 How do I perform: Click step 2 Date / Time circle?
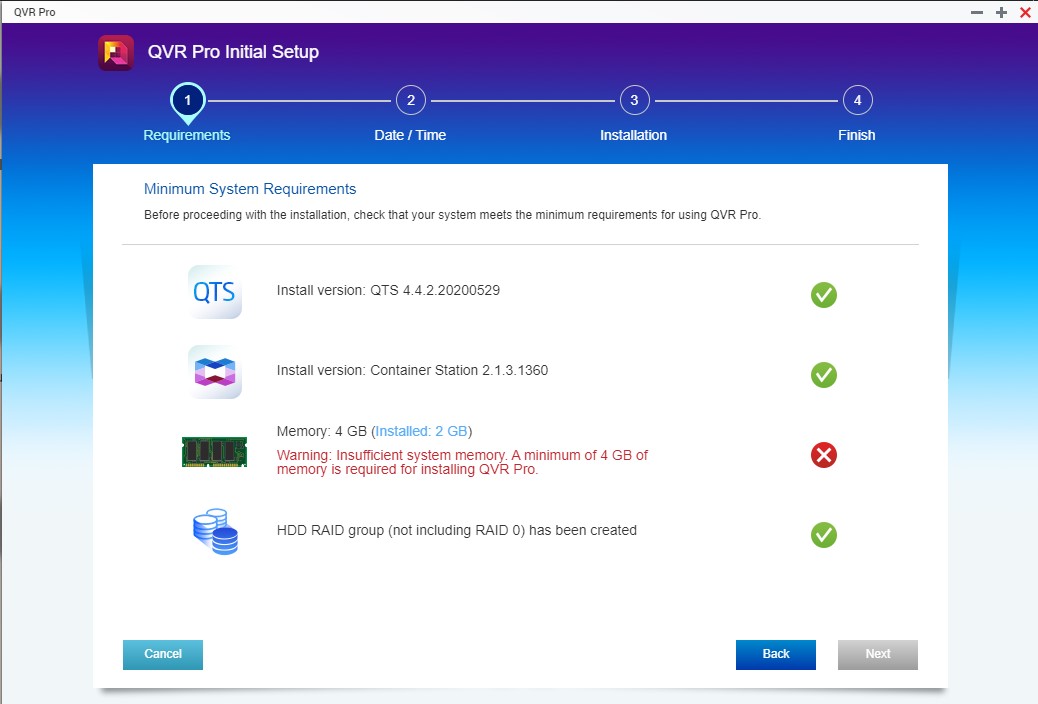tap(410, 100)
